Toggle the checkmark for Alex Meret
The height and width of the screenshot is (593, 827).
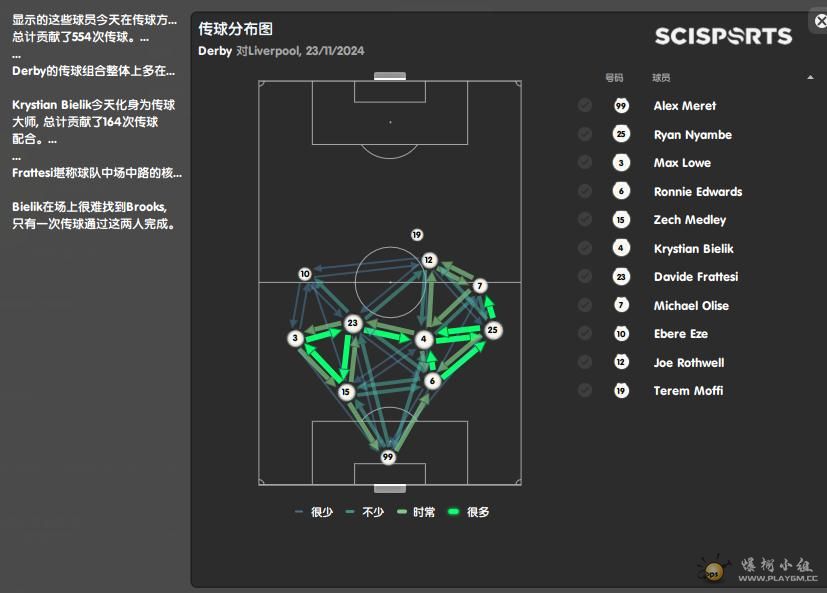584,106
